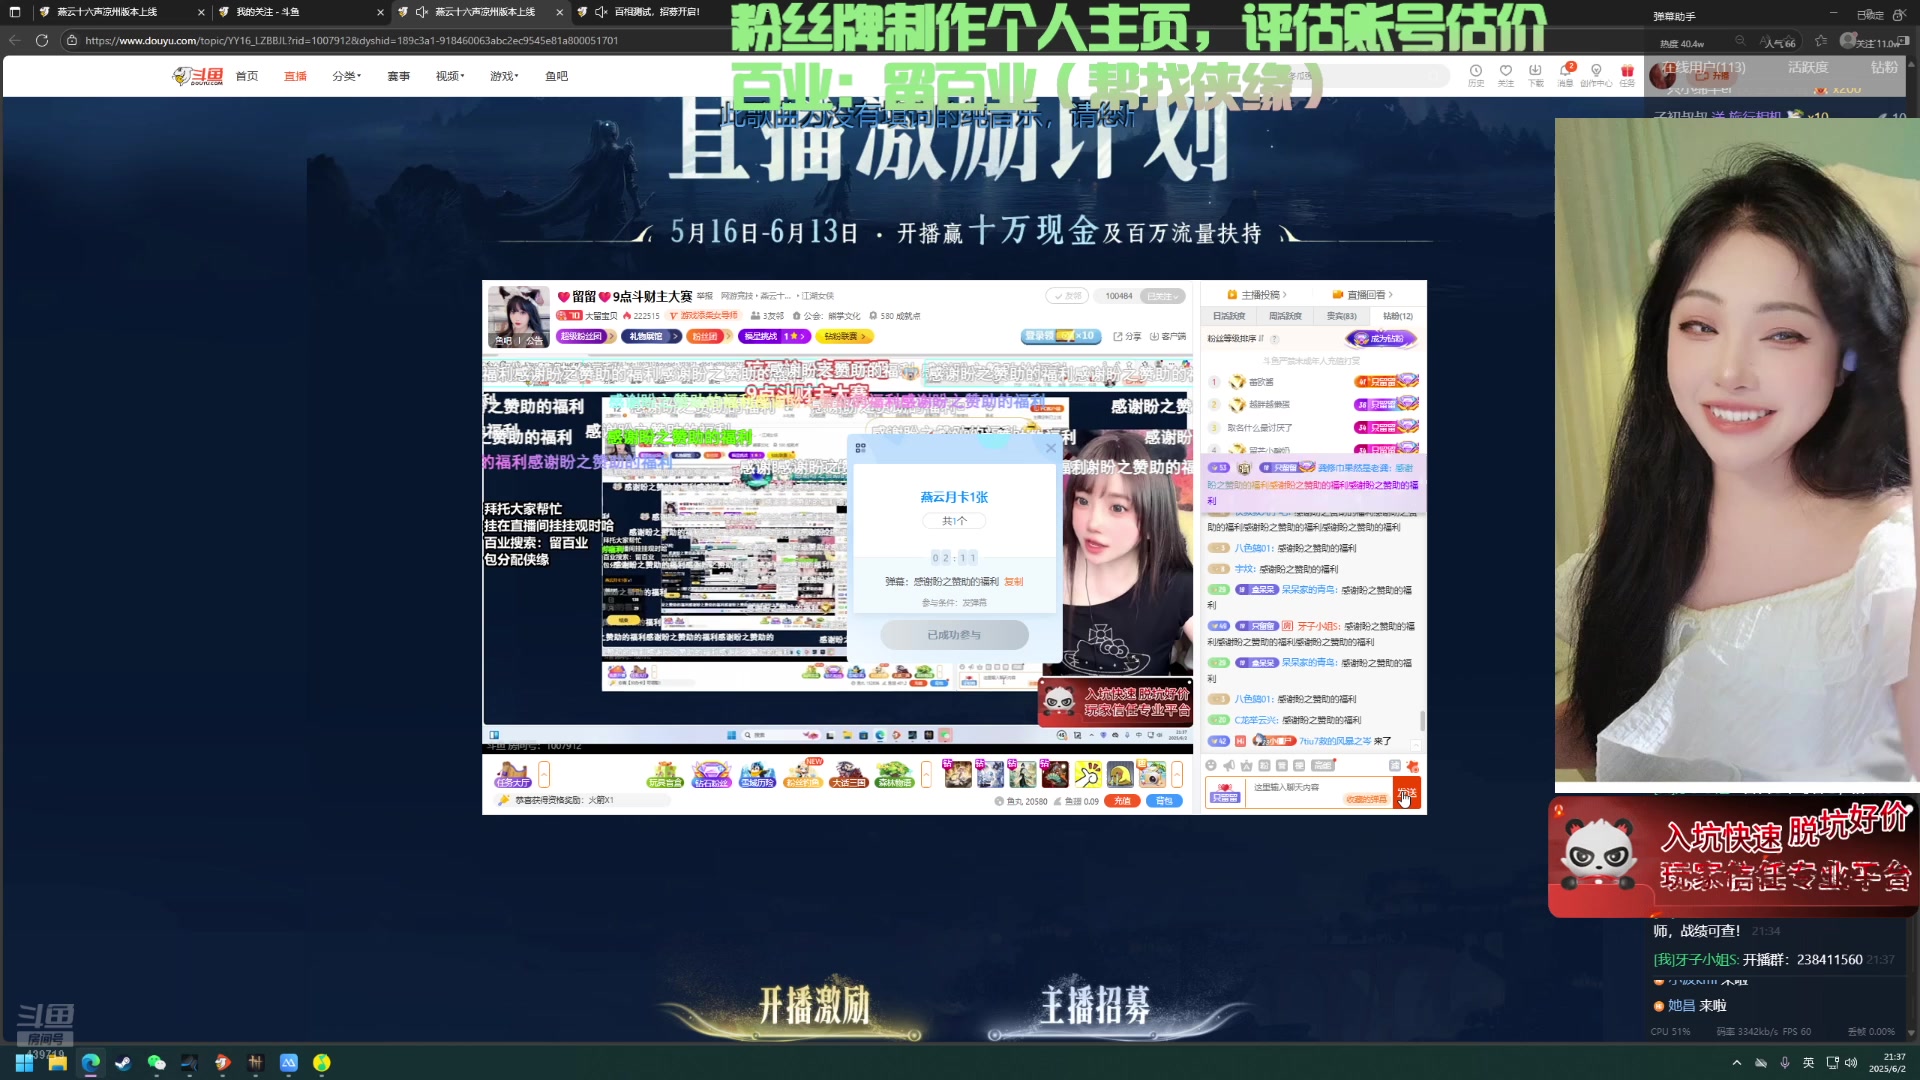Expand arrow after 森林物语 activity icons

click(926, 774)
